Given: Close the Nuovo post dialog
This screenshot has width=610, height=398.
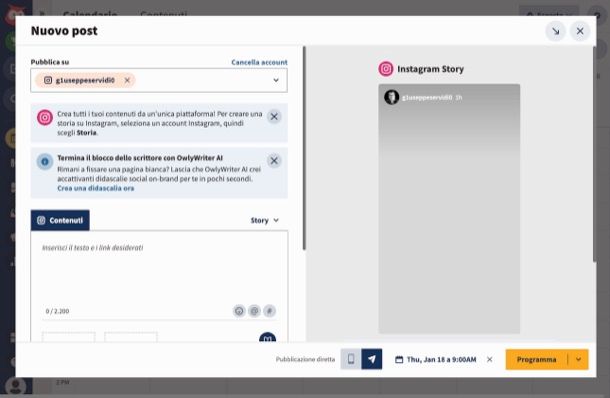Looking at the screenshot, I should [x=580, y=31].
